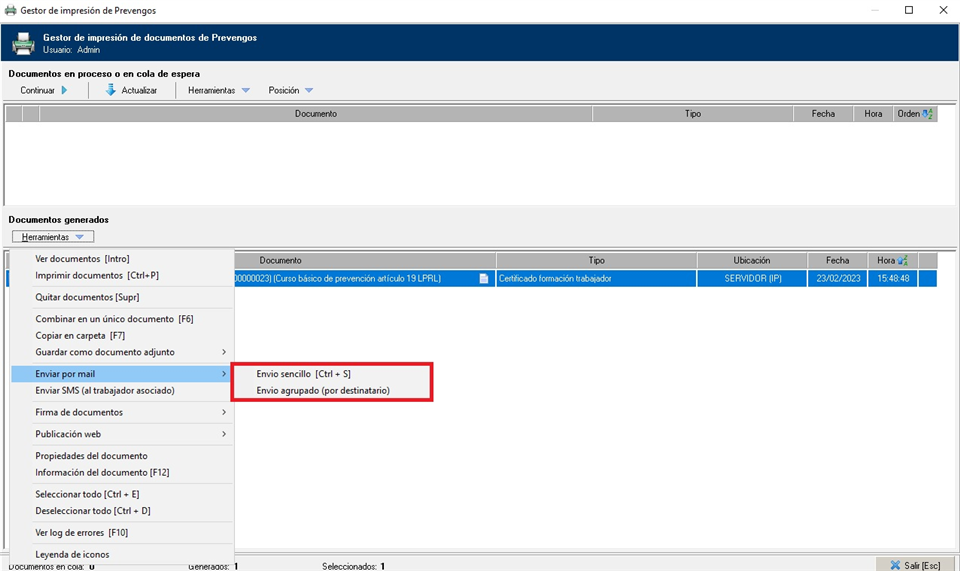Click the sort icon in Orden column header
This screenshot has height=571, width=960.
pyautogui.click(x=927, y=114)
